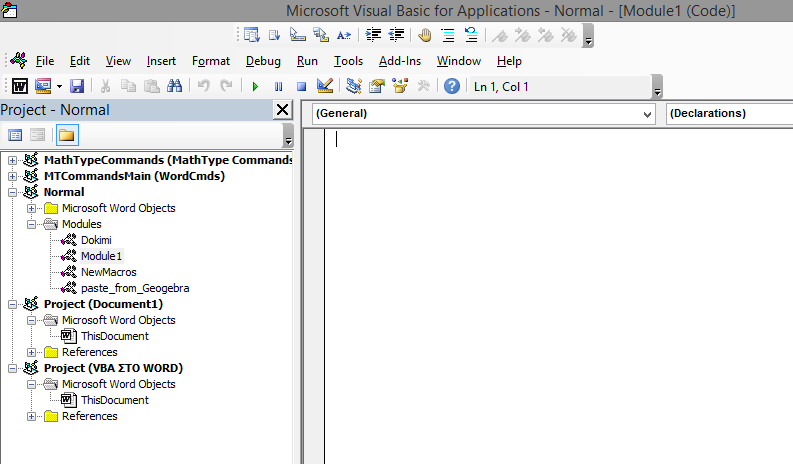
Task: Toggle Design Mode icon
Action: tap(325, 86)
